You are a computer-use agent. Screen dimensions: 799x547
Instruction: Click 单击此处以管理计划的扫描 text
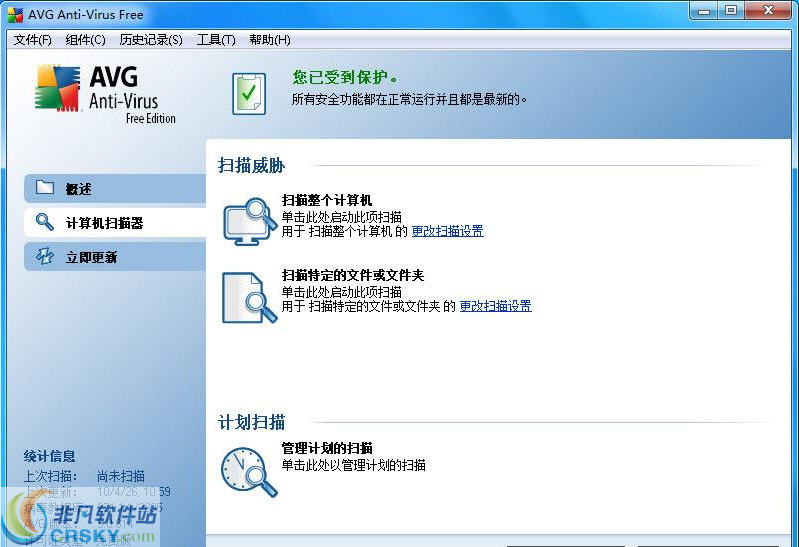click(x=354, y=465)
